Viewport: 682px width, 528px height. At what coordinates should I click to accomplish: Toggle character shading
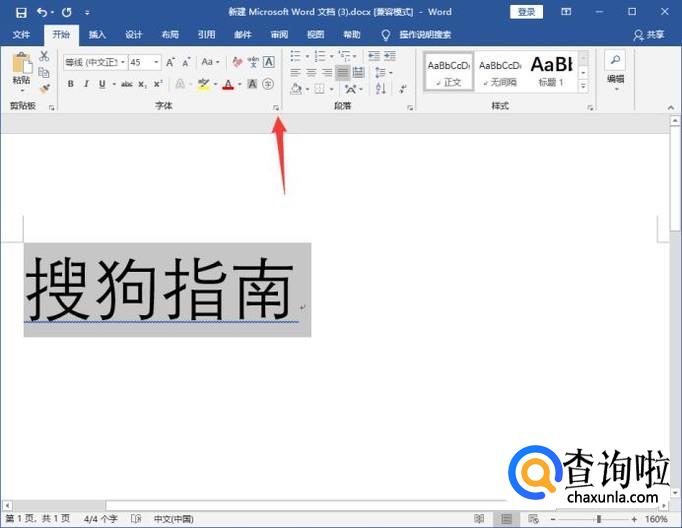(x=252, y=84)
